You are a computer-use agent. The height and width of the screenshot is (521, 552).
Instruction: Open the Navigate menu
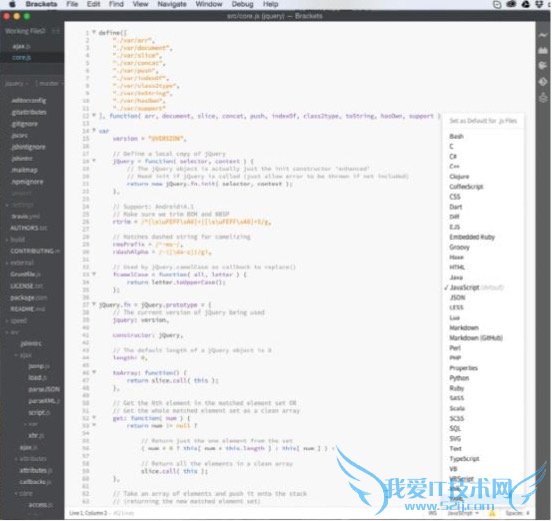[172, 4]
